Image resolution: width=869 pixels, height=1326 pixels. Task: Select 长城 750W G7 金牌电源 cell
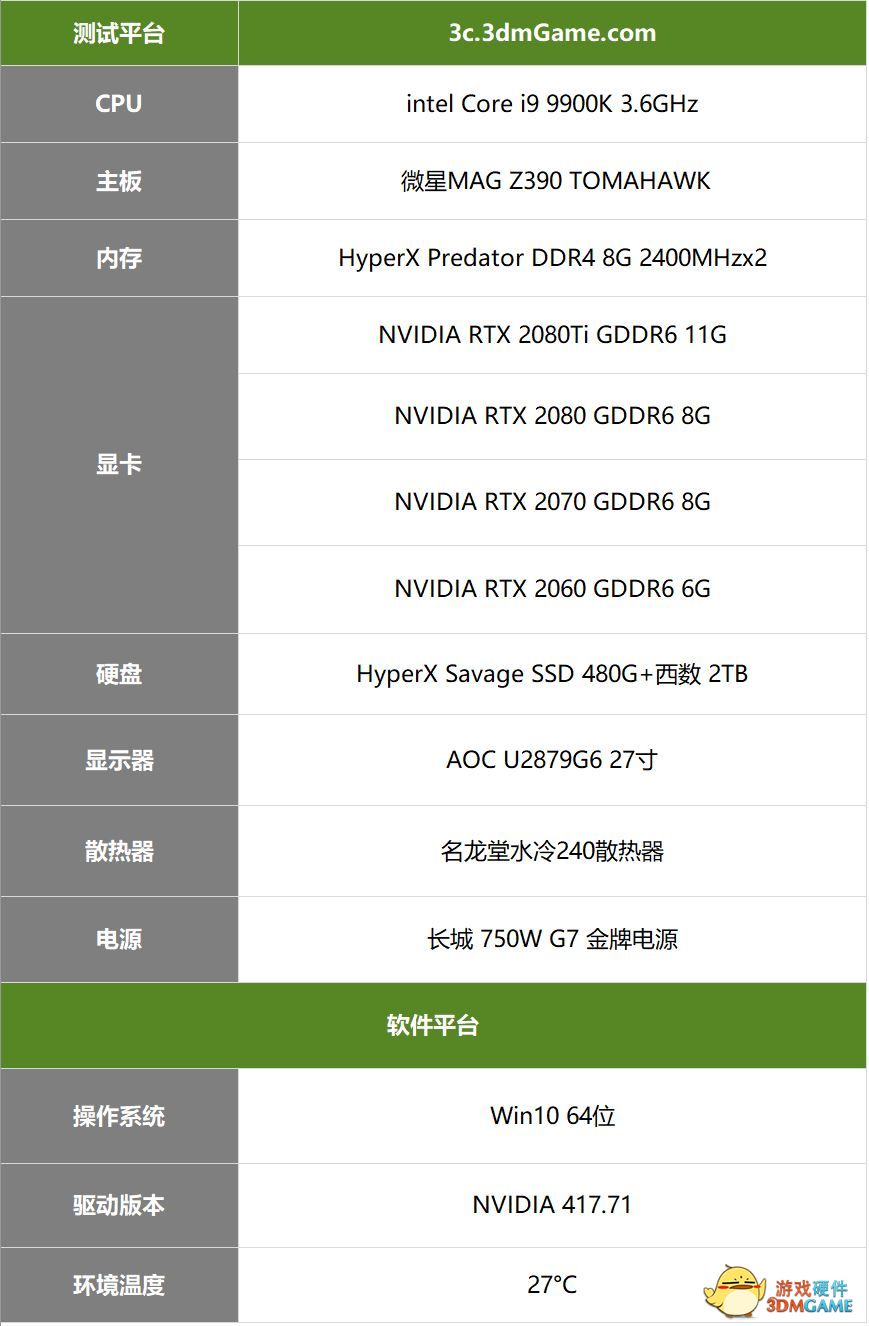click(552, 939)
